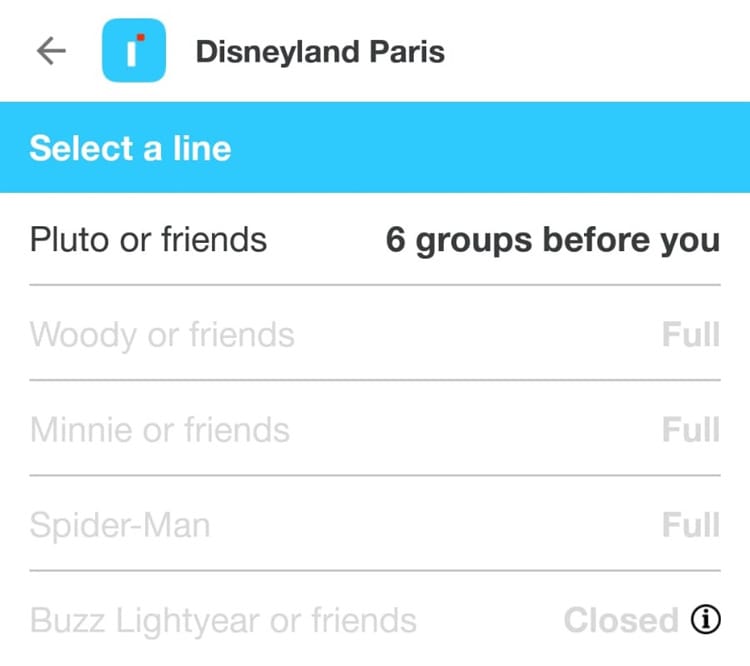Pick the Spider-Man line
The width and height of the screenshot is (750, 666).
point(375,525)
